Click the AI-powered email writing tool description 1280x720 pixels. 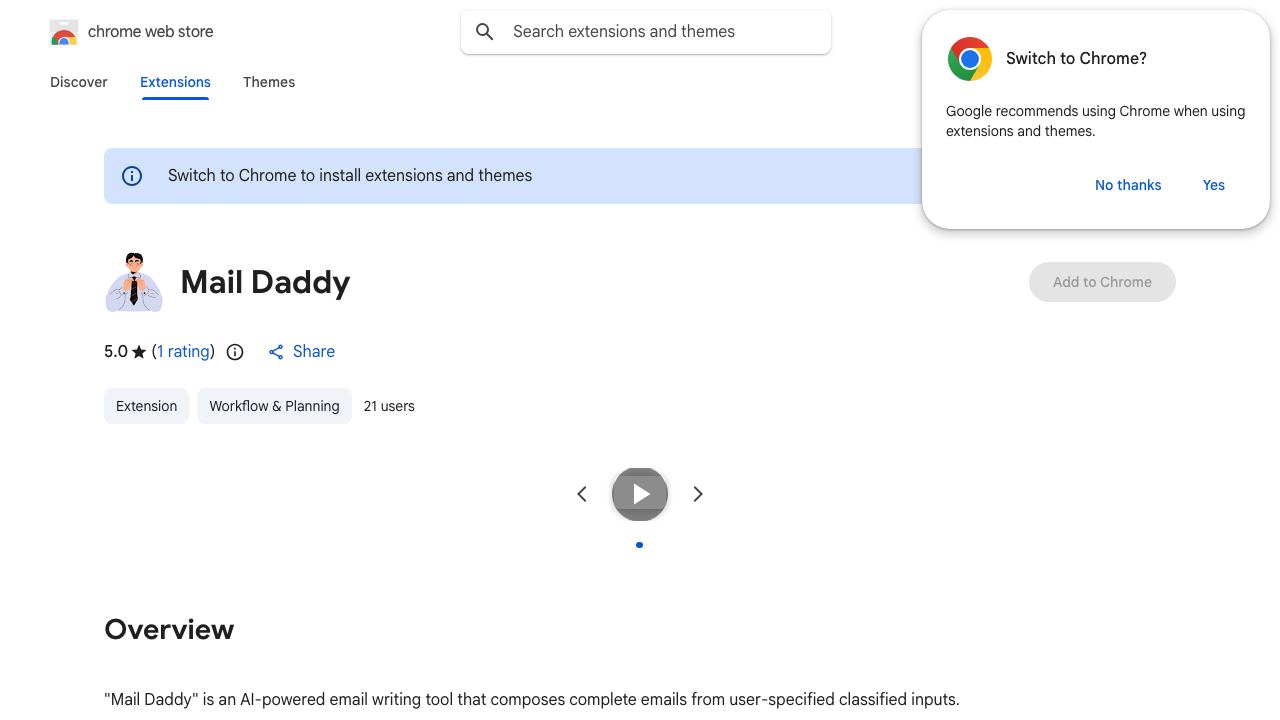click(x=532, y=700)
